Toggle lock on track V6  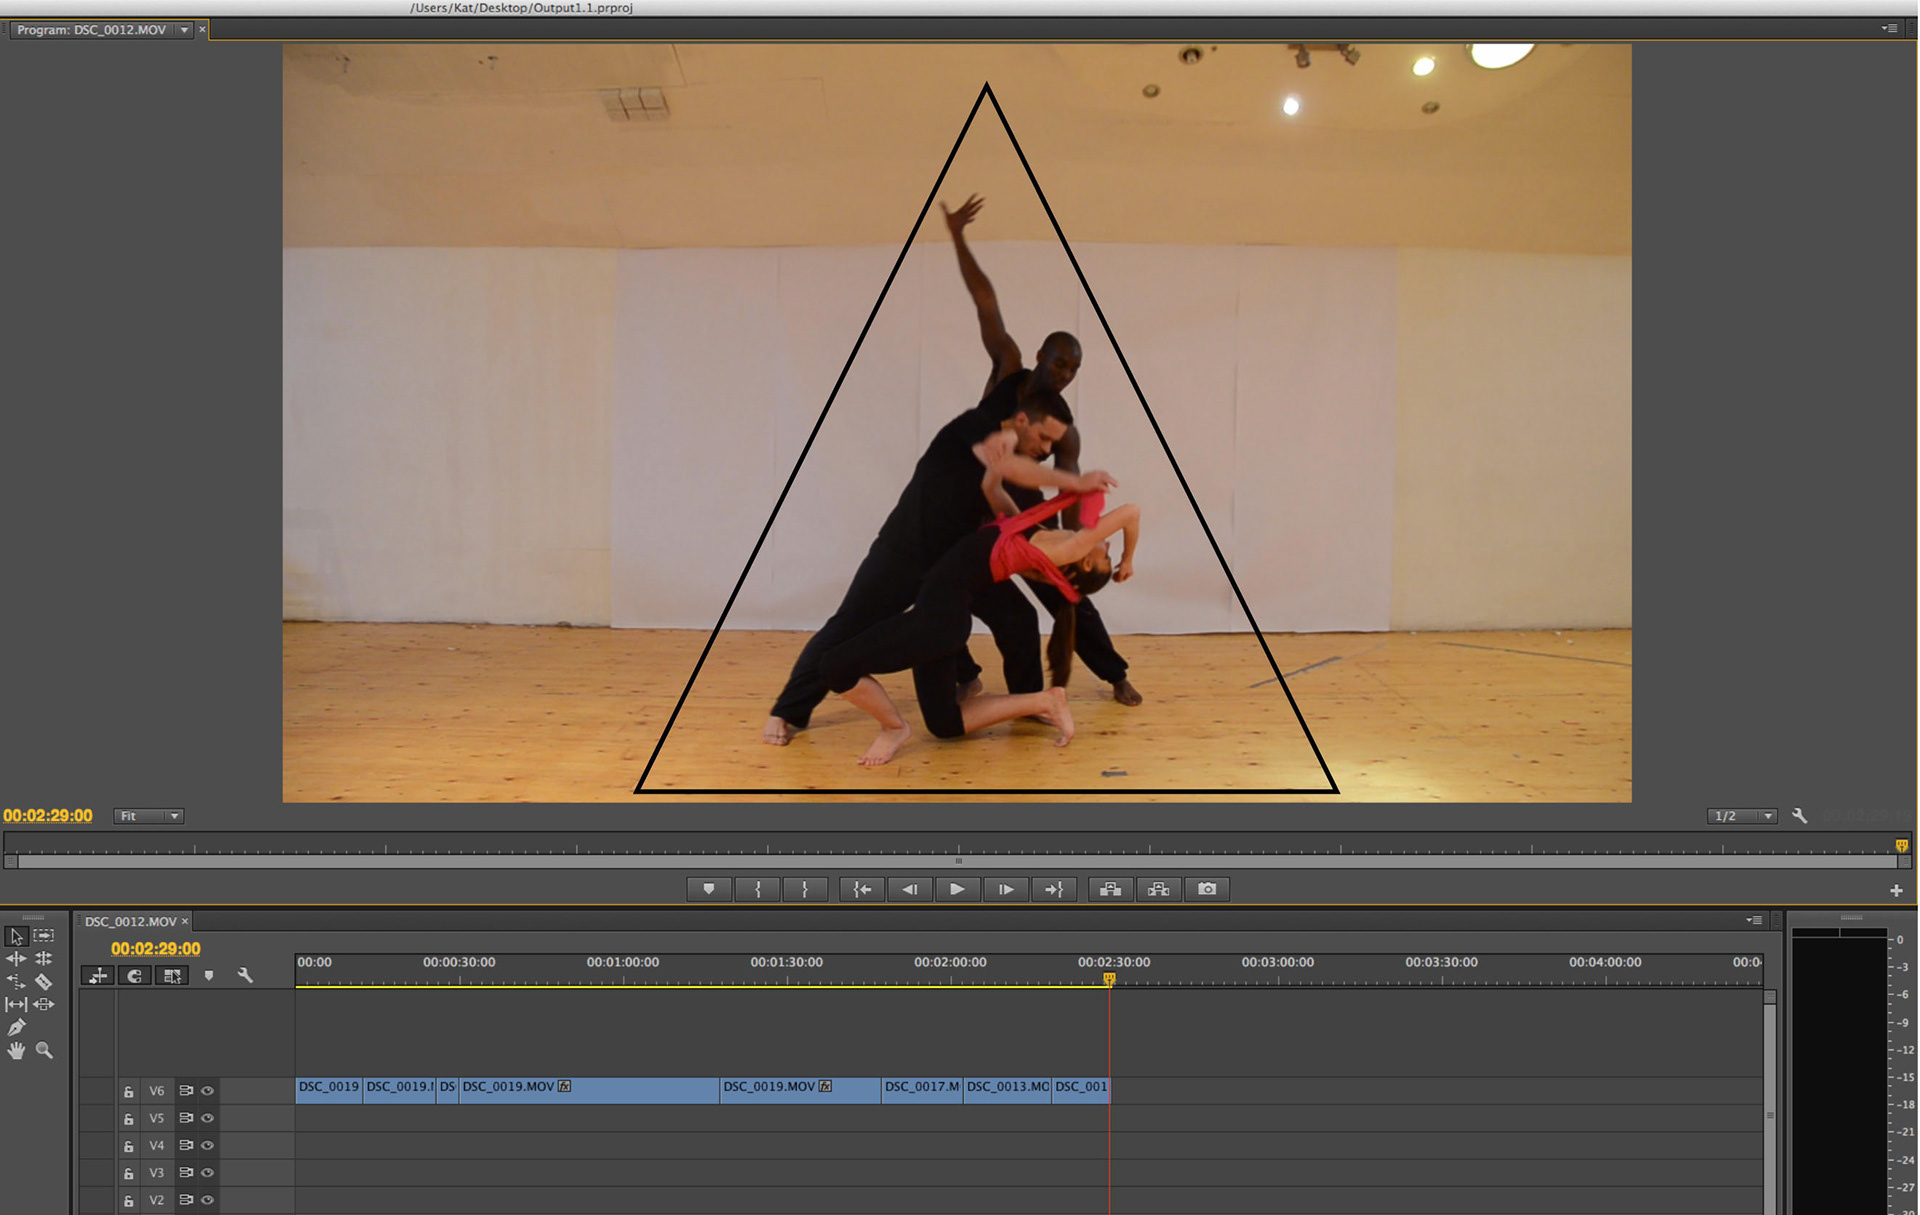[x=129, y=1092]
